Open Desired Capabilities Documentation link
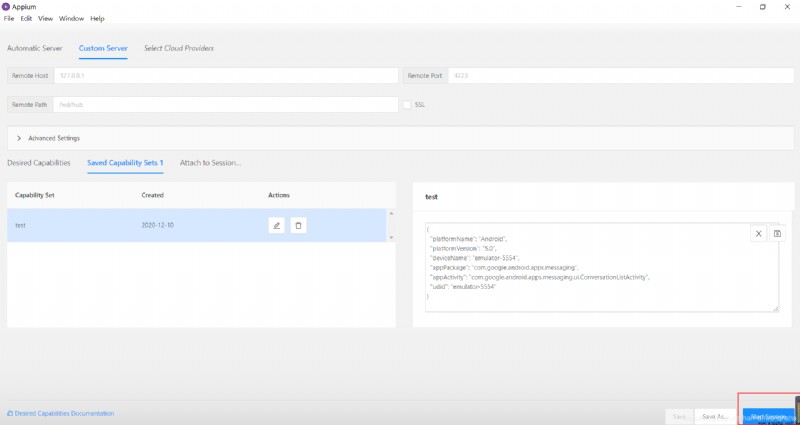 [x=61, y=413]
